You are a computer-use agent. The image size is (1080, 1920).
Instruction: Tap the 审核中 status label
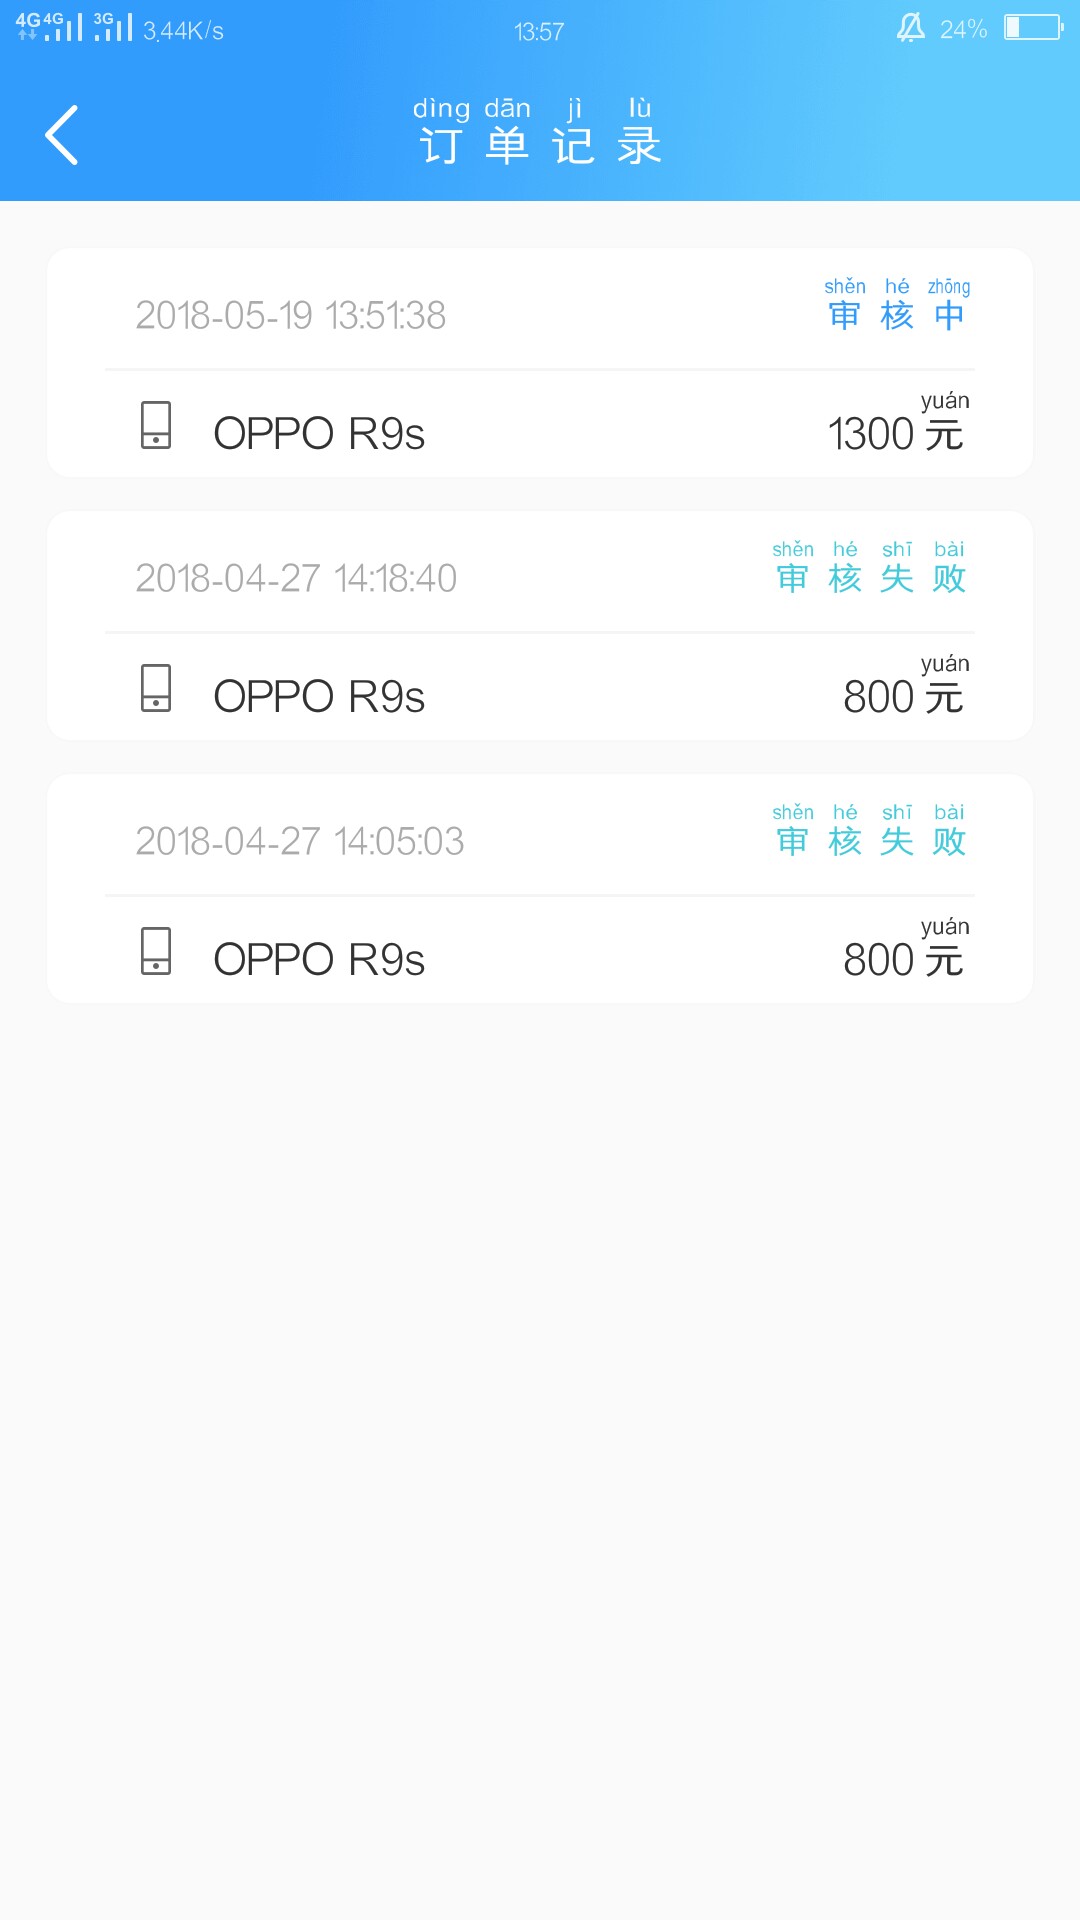[897, 305]
